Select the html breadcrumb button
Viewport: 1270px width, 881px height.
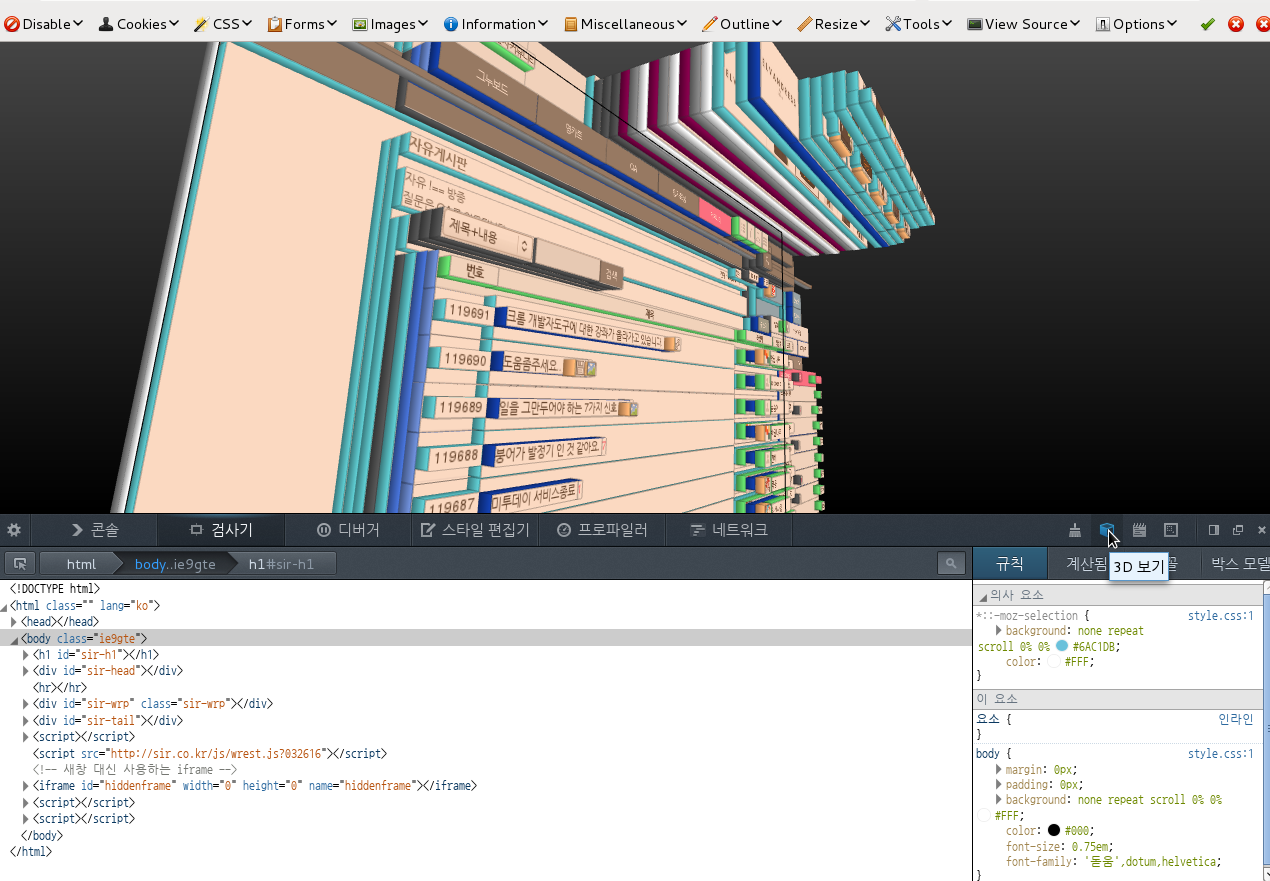point(81,564)
